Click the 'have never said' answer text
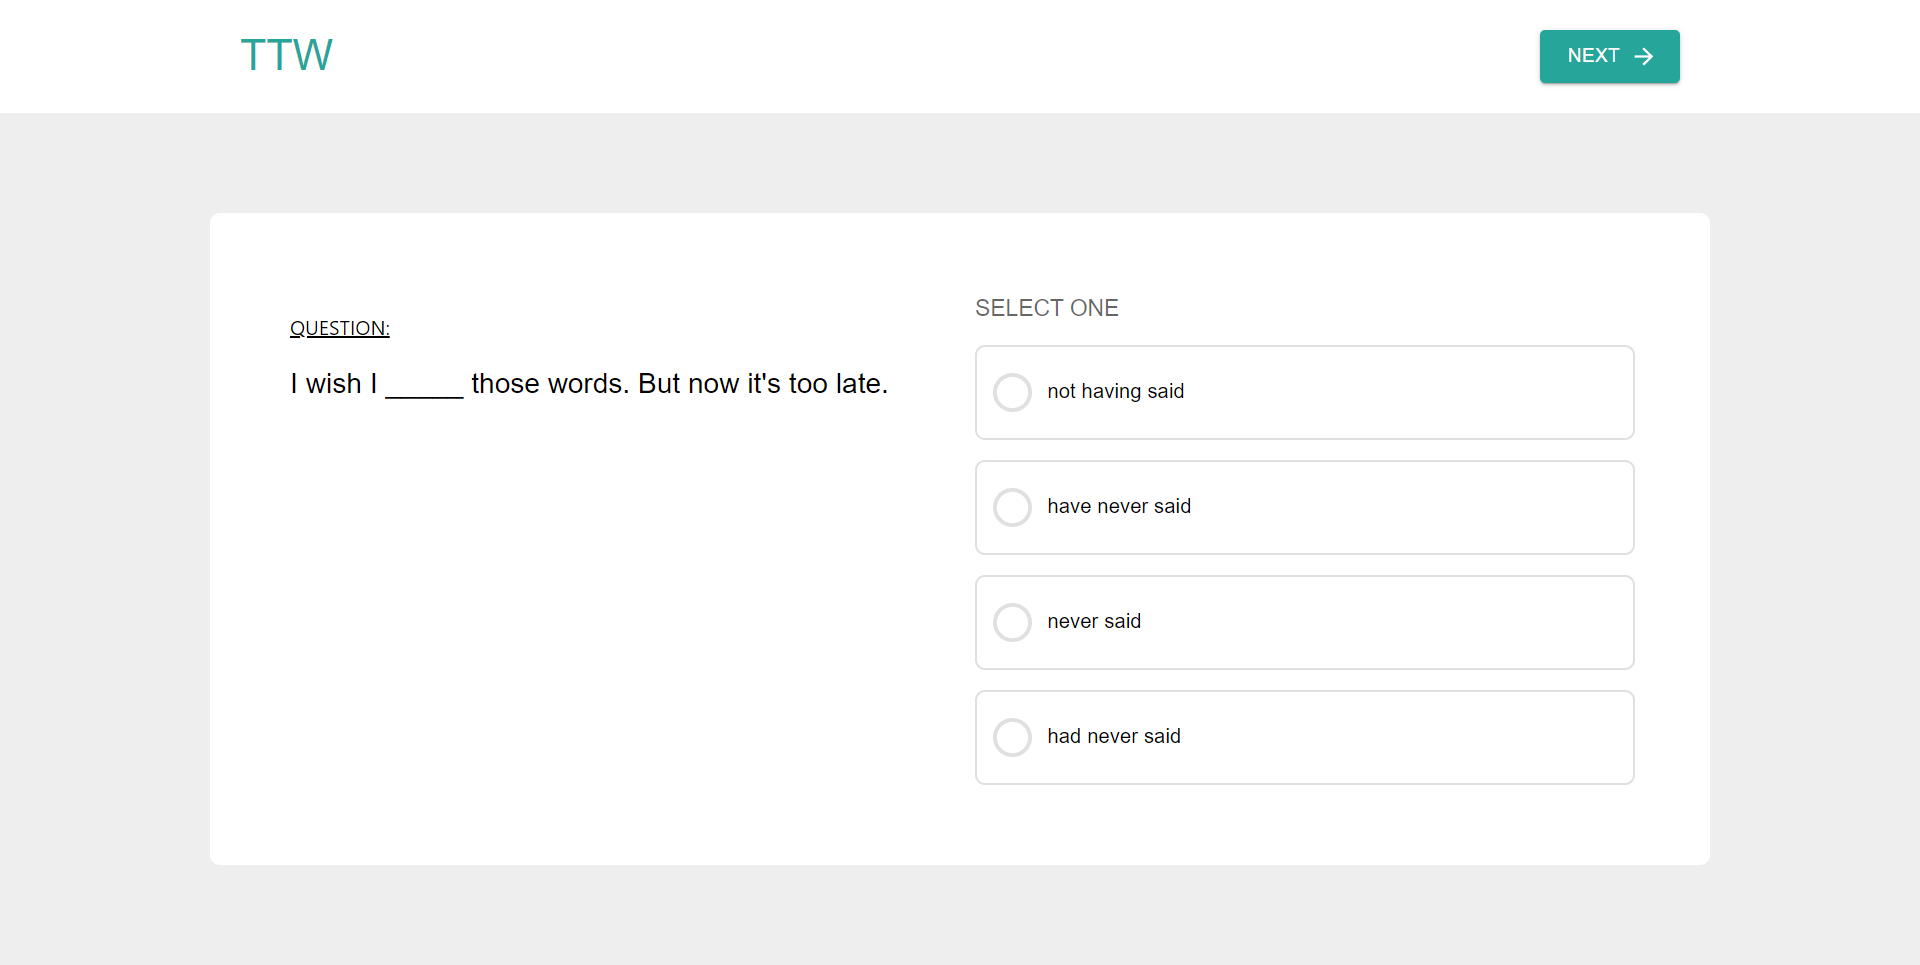1920x965 pixels. 1119,506
